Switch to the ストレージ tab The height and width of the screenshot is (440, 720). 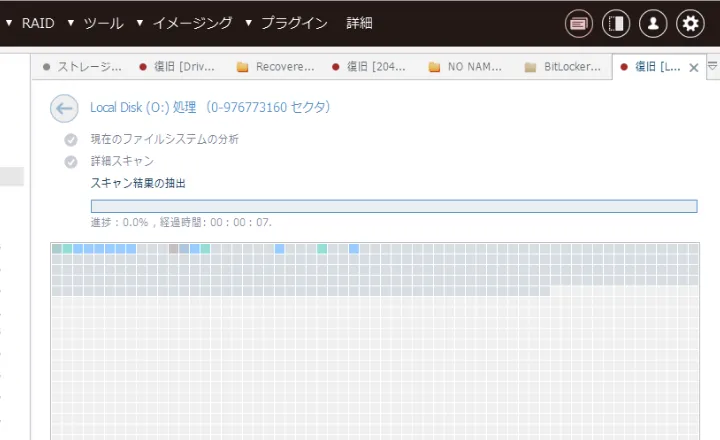pos(83,67)
